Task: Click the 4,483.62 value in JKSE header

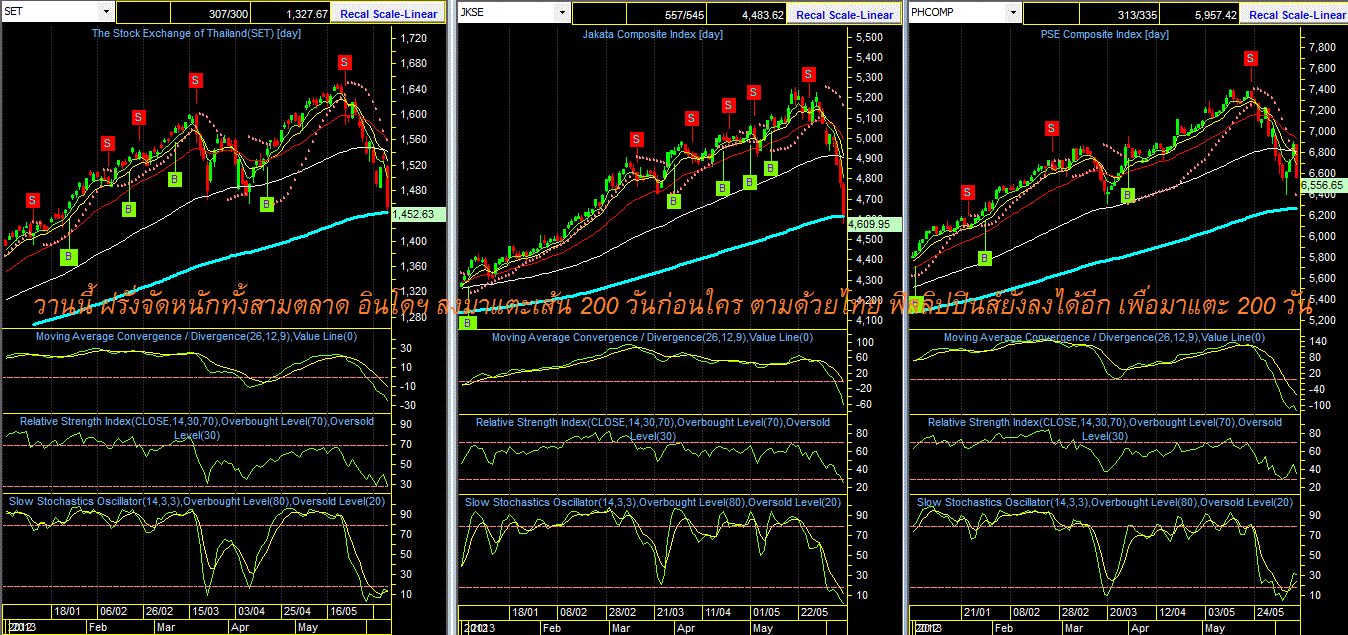Action: (x=747, y=14)
